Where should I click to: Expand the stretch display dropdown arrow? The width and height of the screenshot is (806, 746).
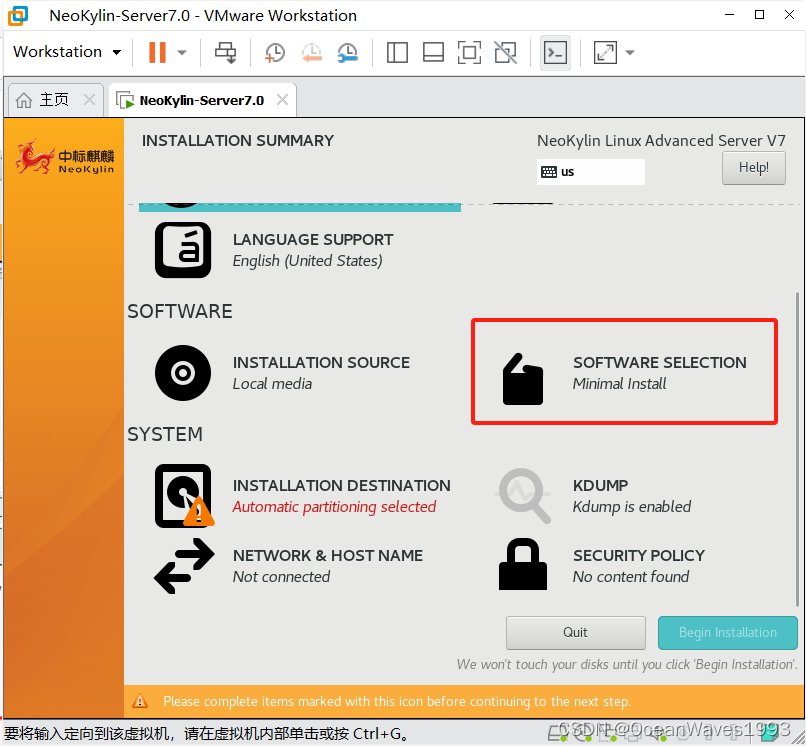pos(630,52)
